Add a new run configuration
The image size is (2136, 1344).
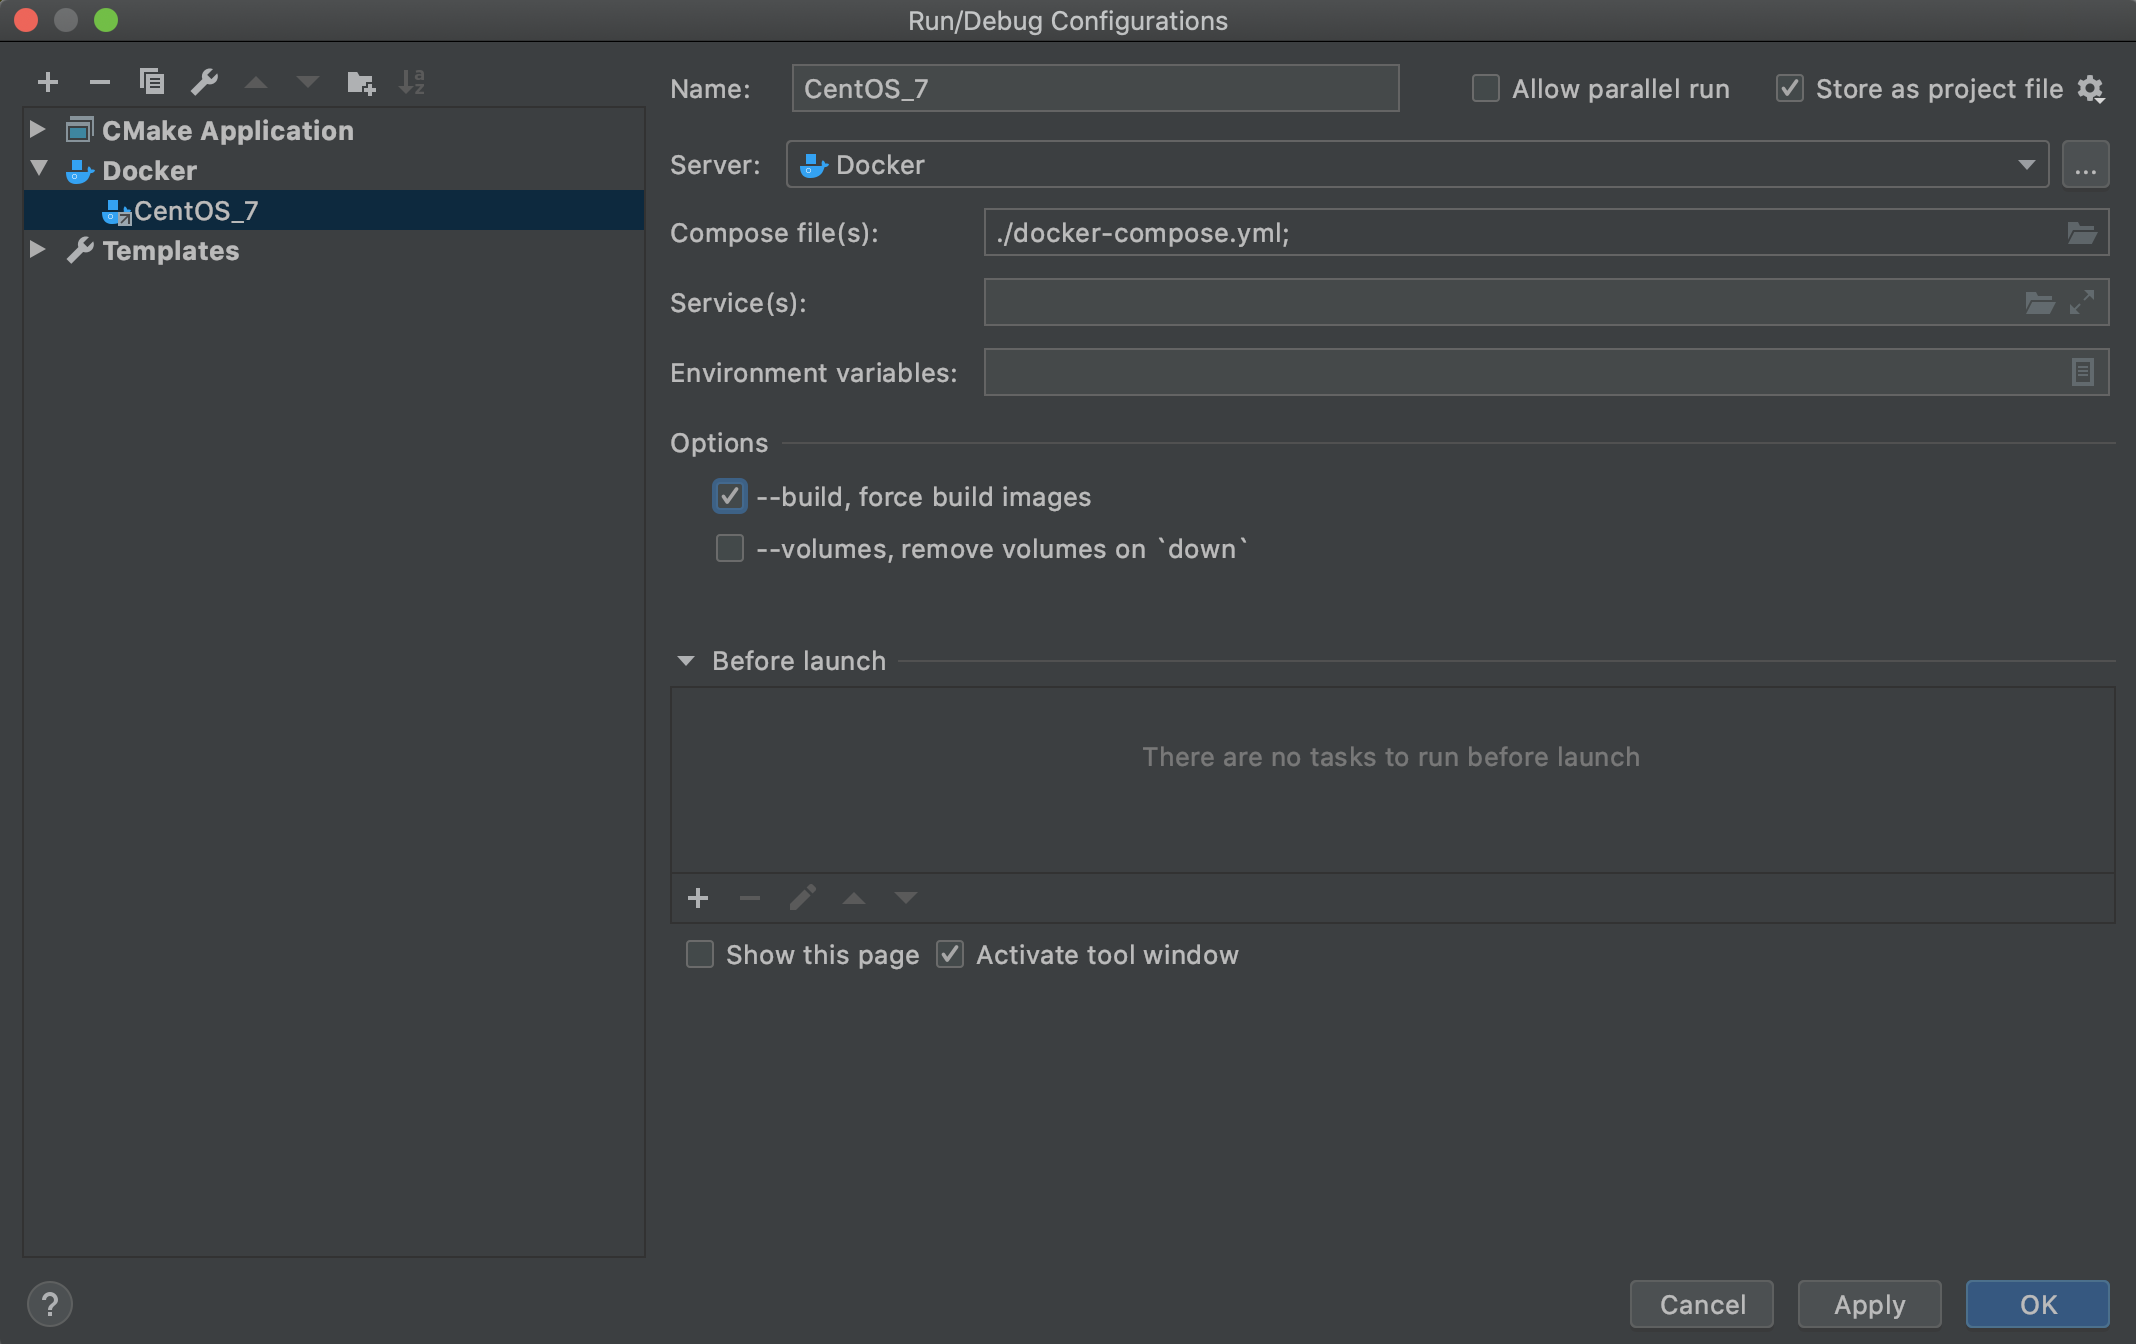(47, 82)
